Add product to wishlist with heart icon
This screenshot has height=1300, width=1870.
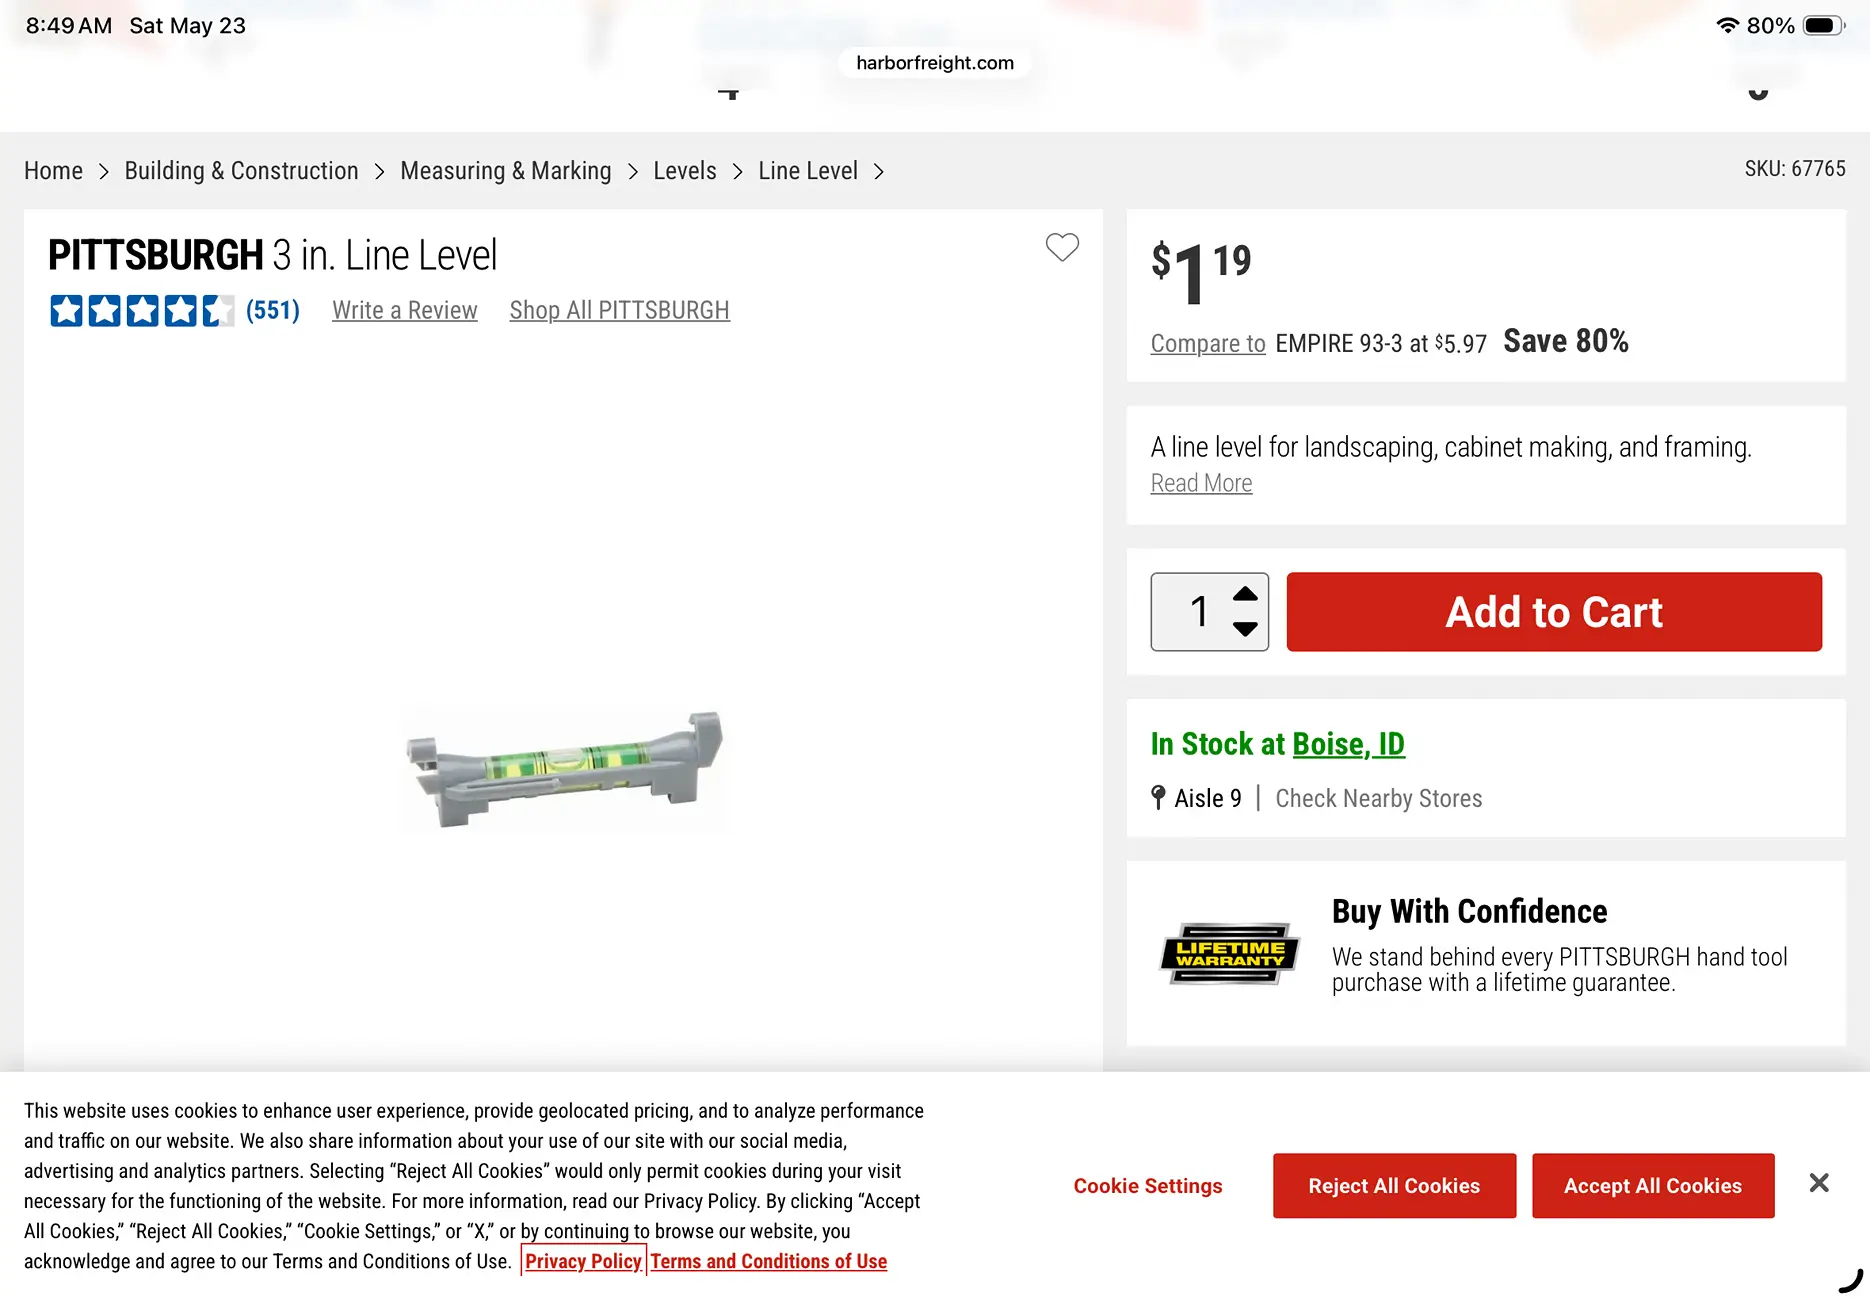pos(1062,247)
